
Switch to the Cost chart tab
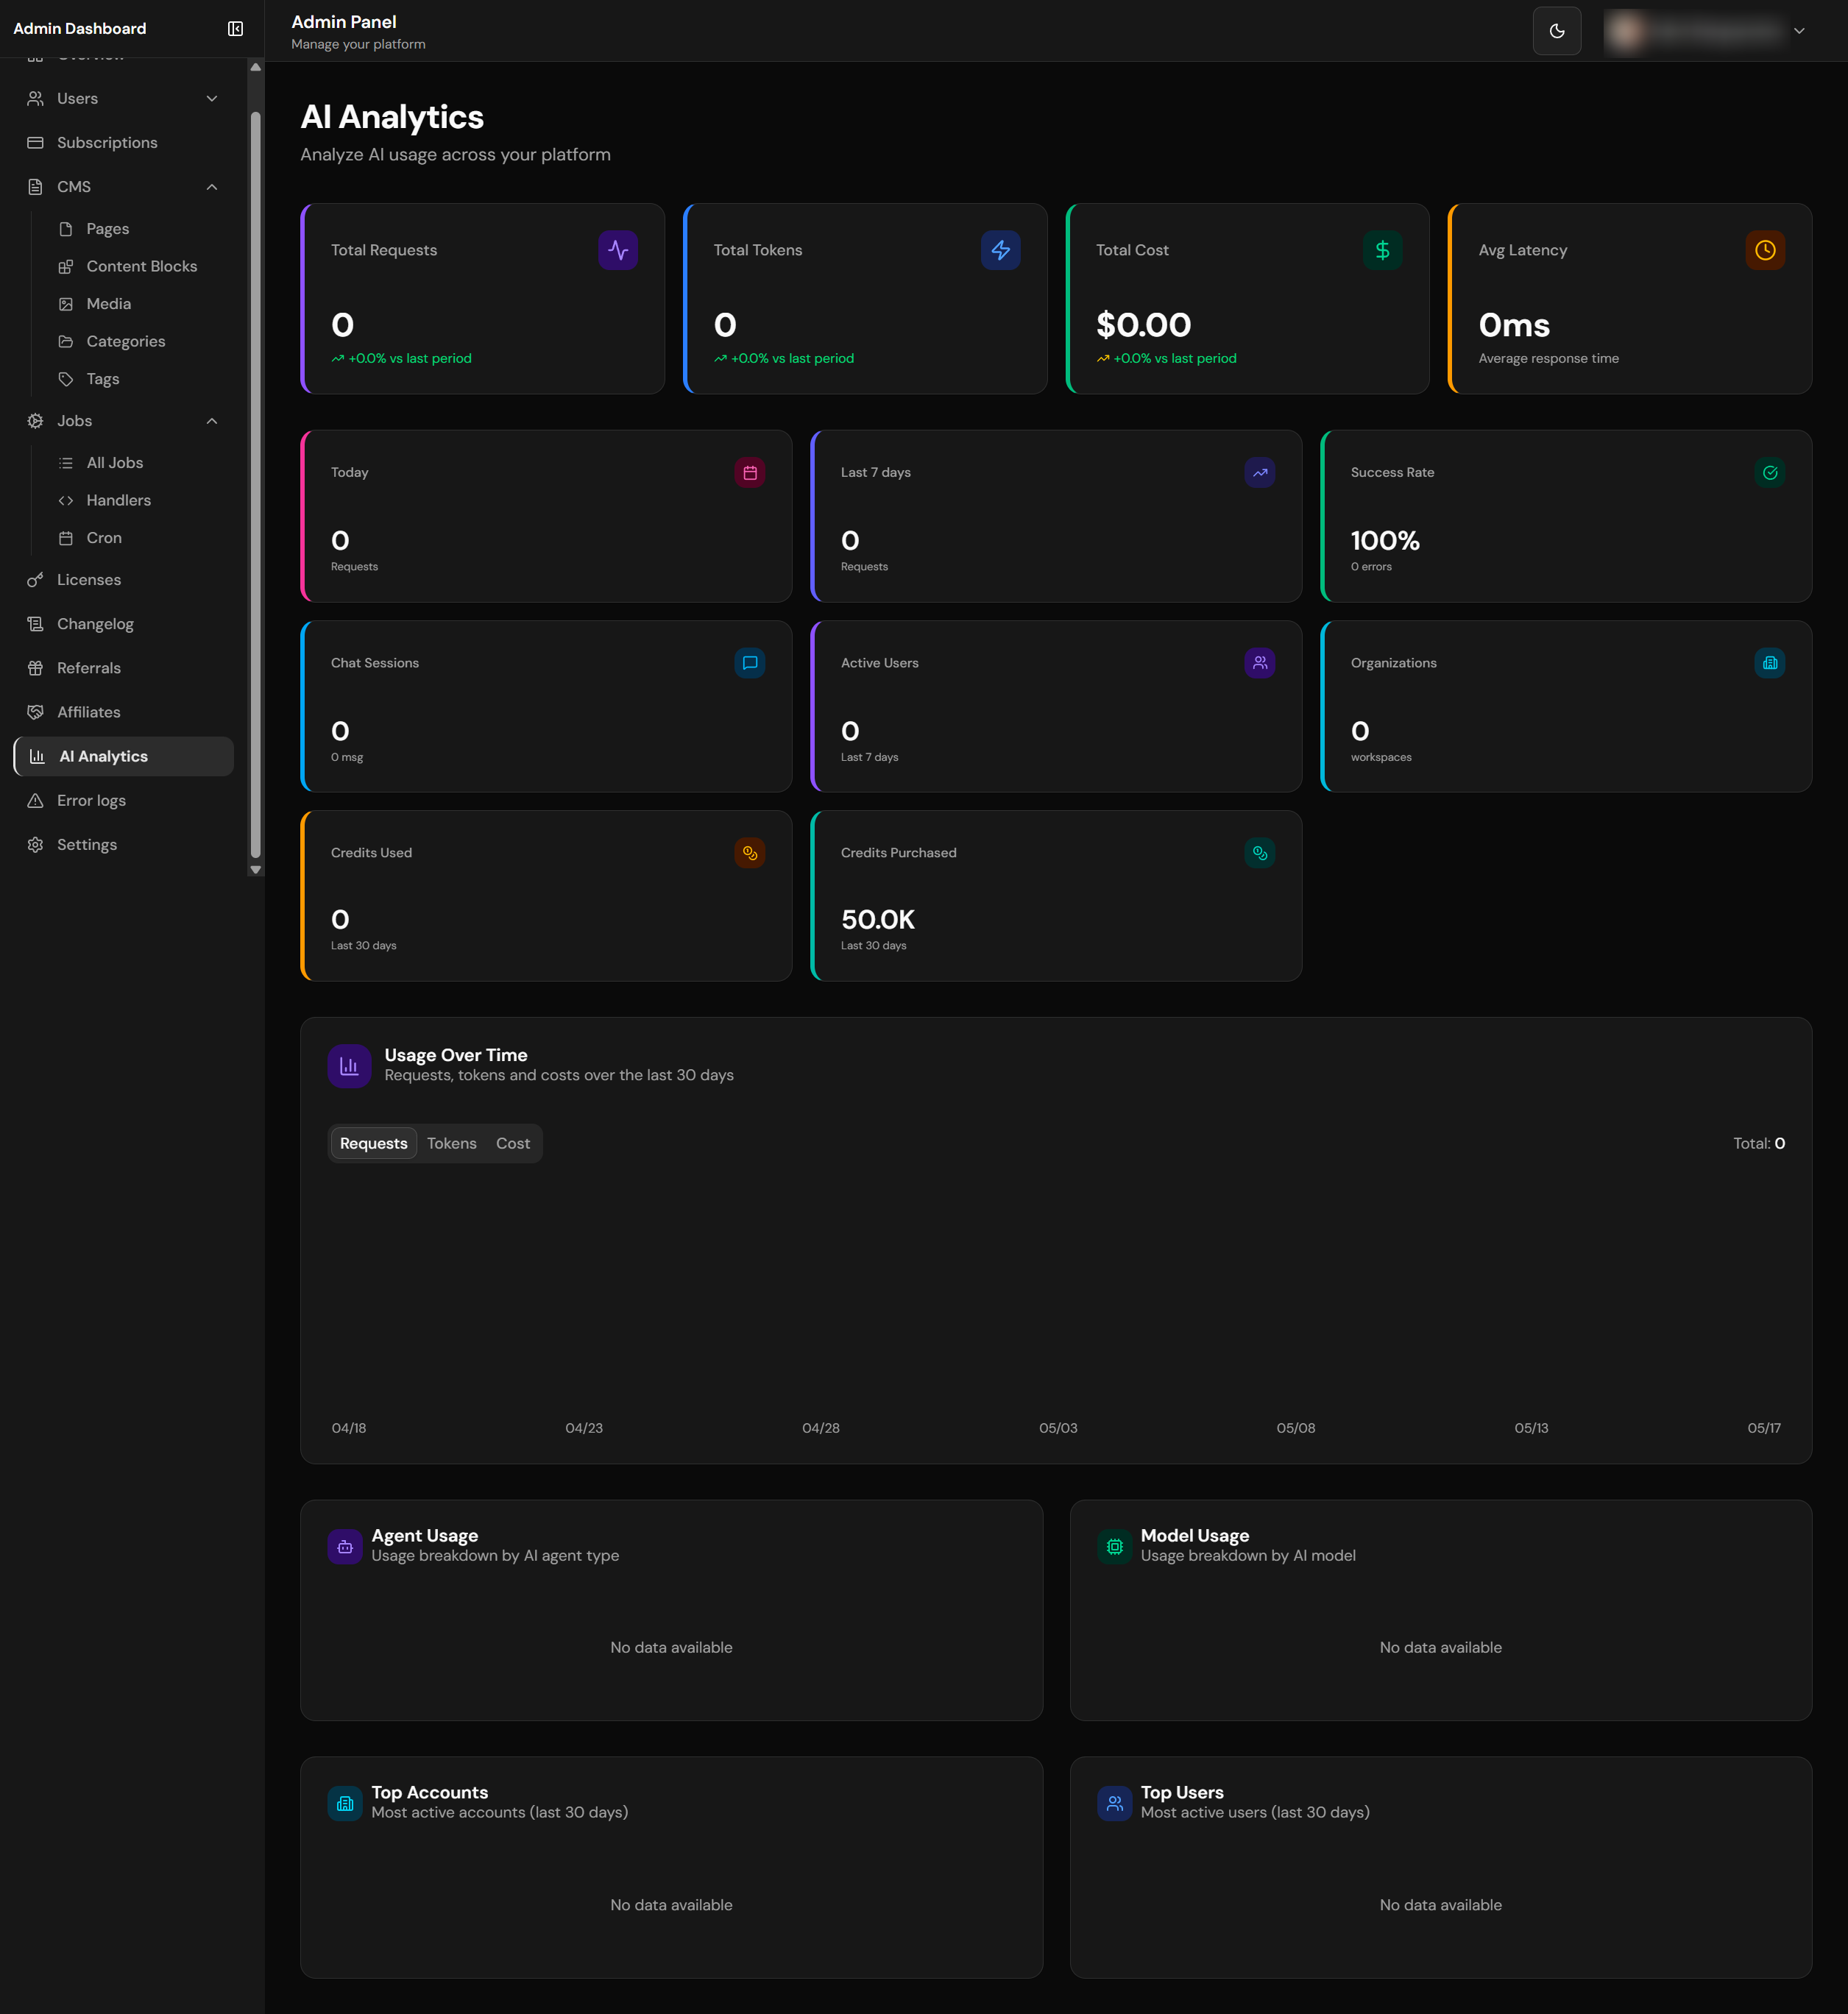(513, 1144)
